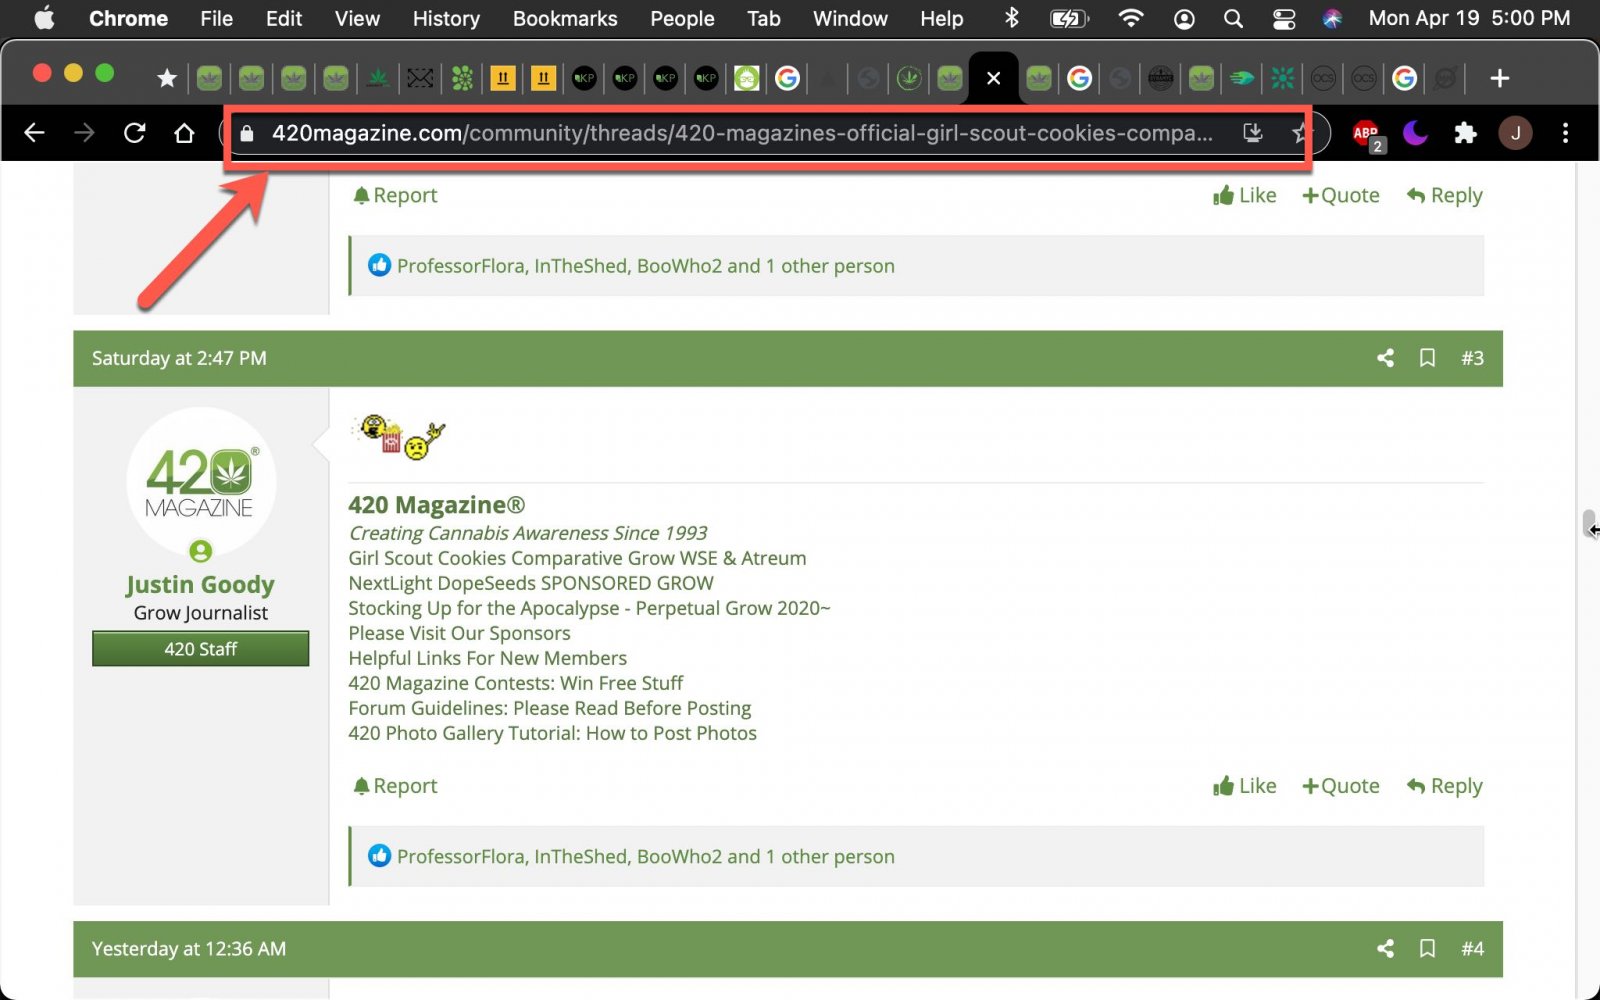The height and width of the screenshot is (1000, 1600).
Task: Switch to the teal asterisk favicon tab
Action: 1283,78
